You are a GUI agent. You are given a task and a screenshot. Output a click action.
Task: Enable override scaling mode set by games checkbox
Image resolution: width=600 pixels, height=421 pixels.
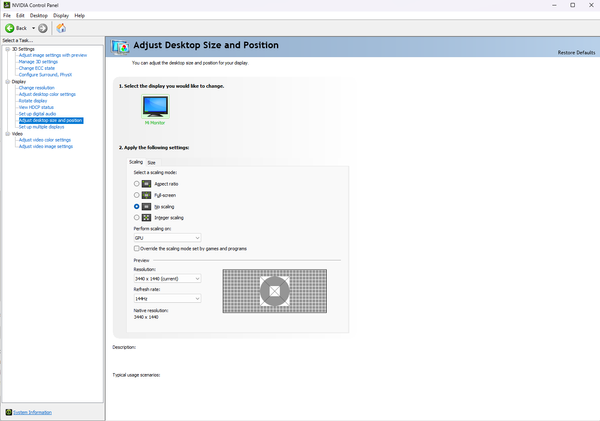(136, 247)
